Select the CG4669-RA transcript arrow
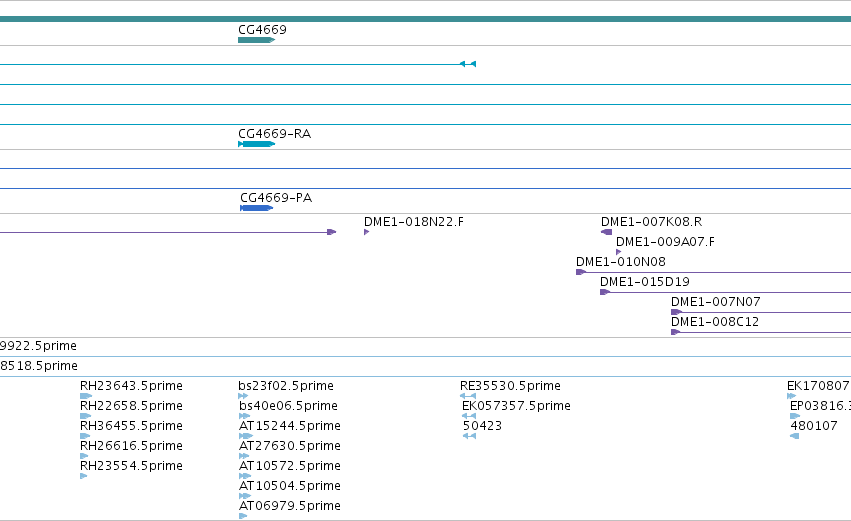Image resolution: width=851 pixels, height=521 pixels. coord(257,144)
